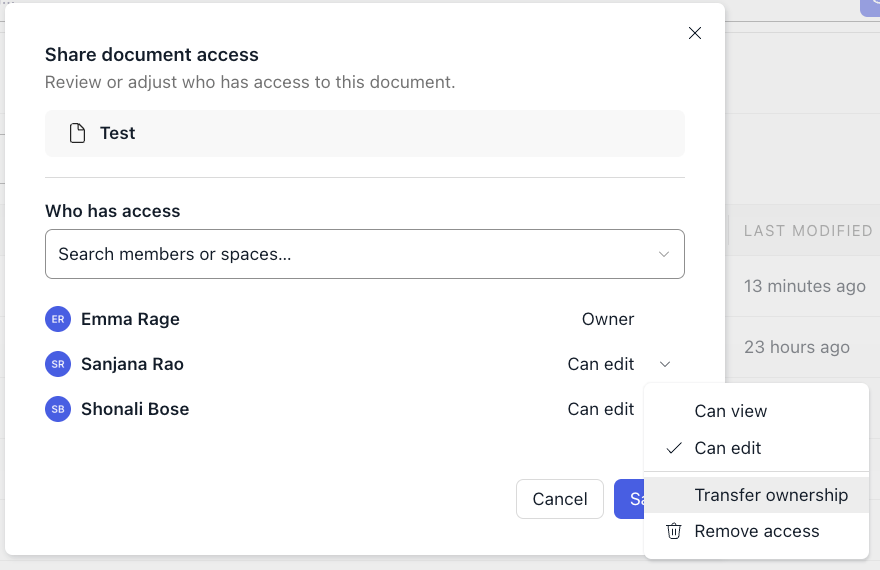Close the Share document access dialog
The width and height of the screenshot is (880, 570).
pos(695,33)
